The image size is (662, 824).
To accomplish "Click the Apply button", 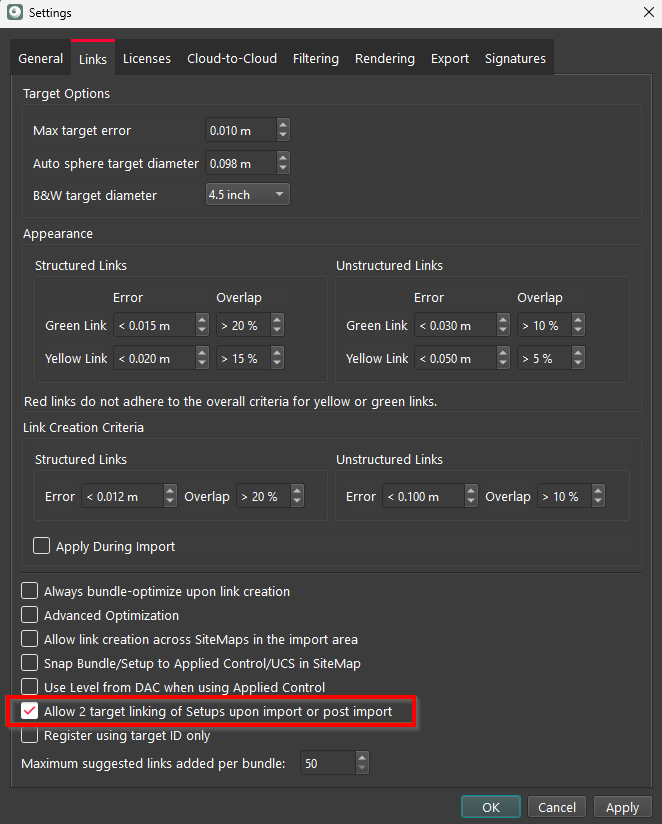I will 622,807.
